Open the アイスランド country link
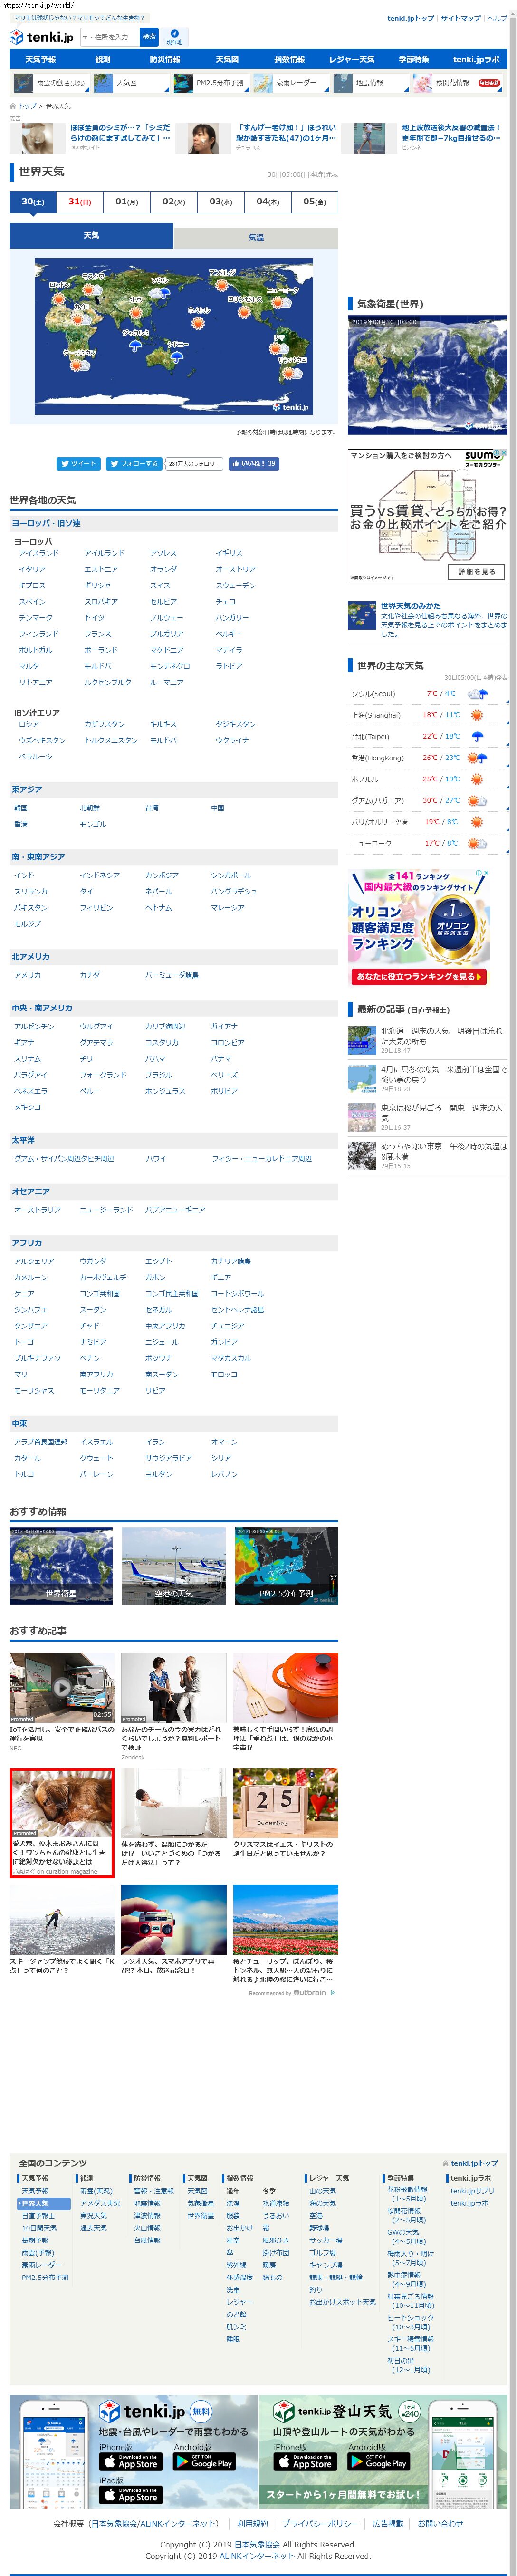The image size is (517, 2576). (x=39, y=553)
